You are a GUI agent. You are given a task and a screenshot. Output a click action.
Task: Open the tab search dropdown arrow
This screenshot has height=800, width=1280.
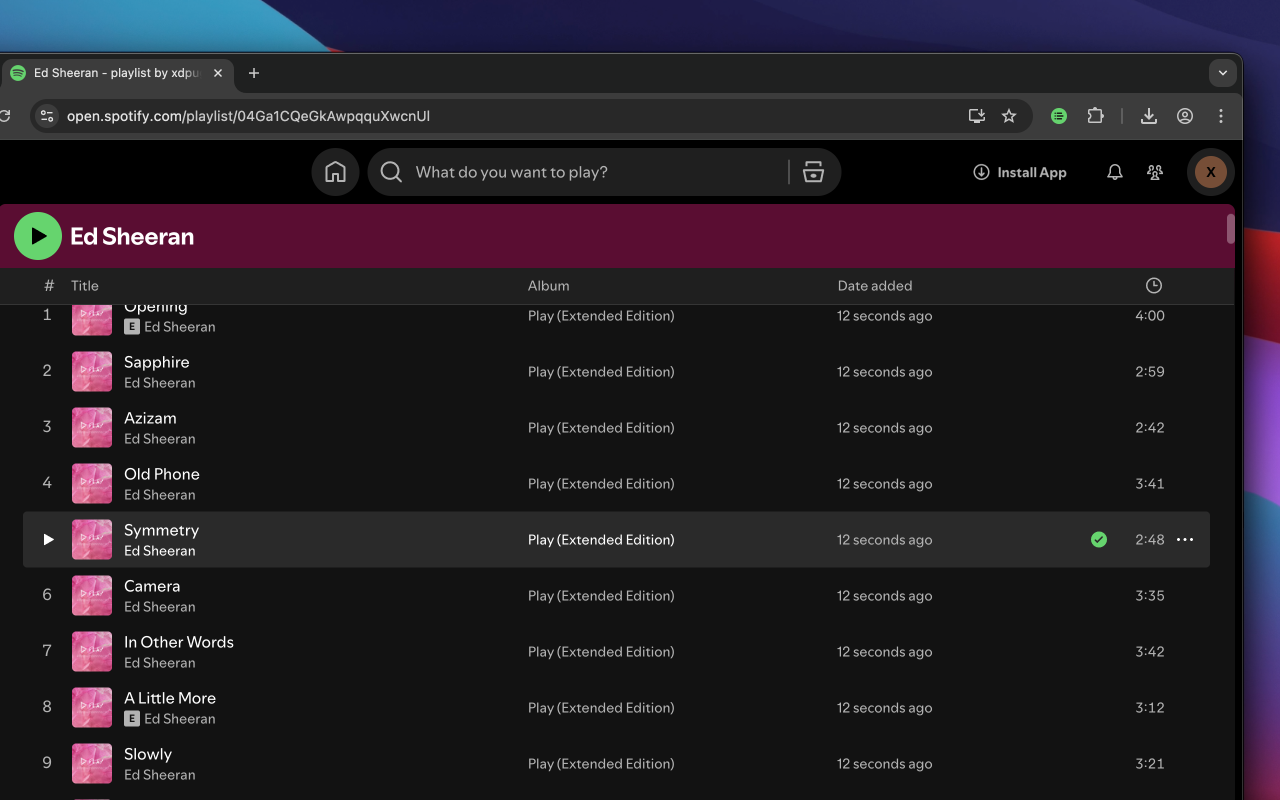point(1222,73)
